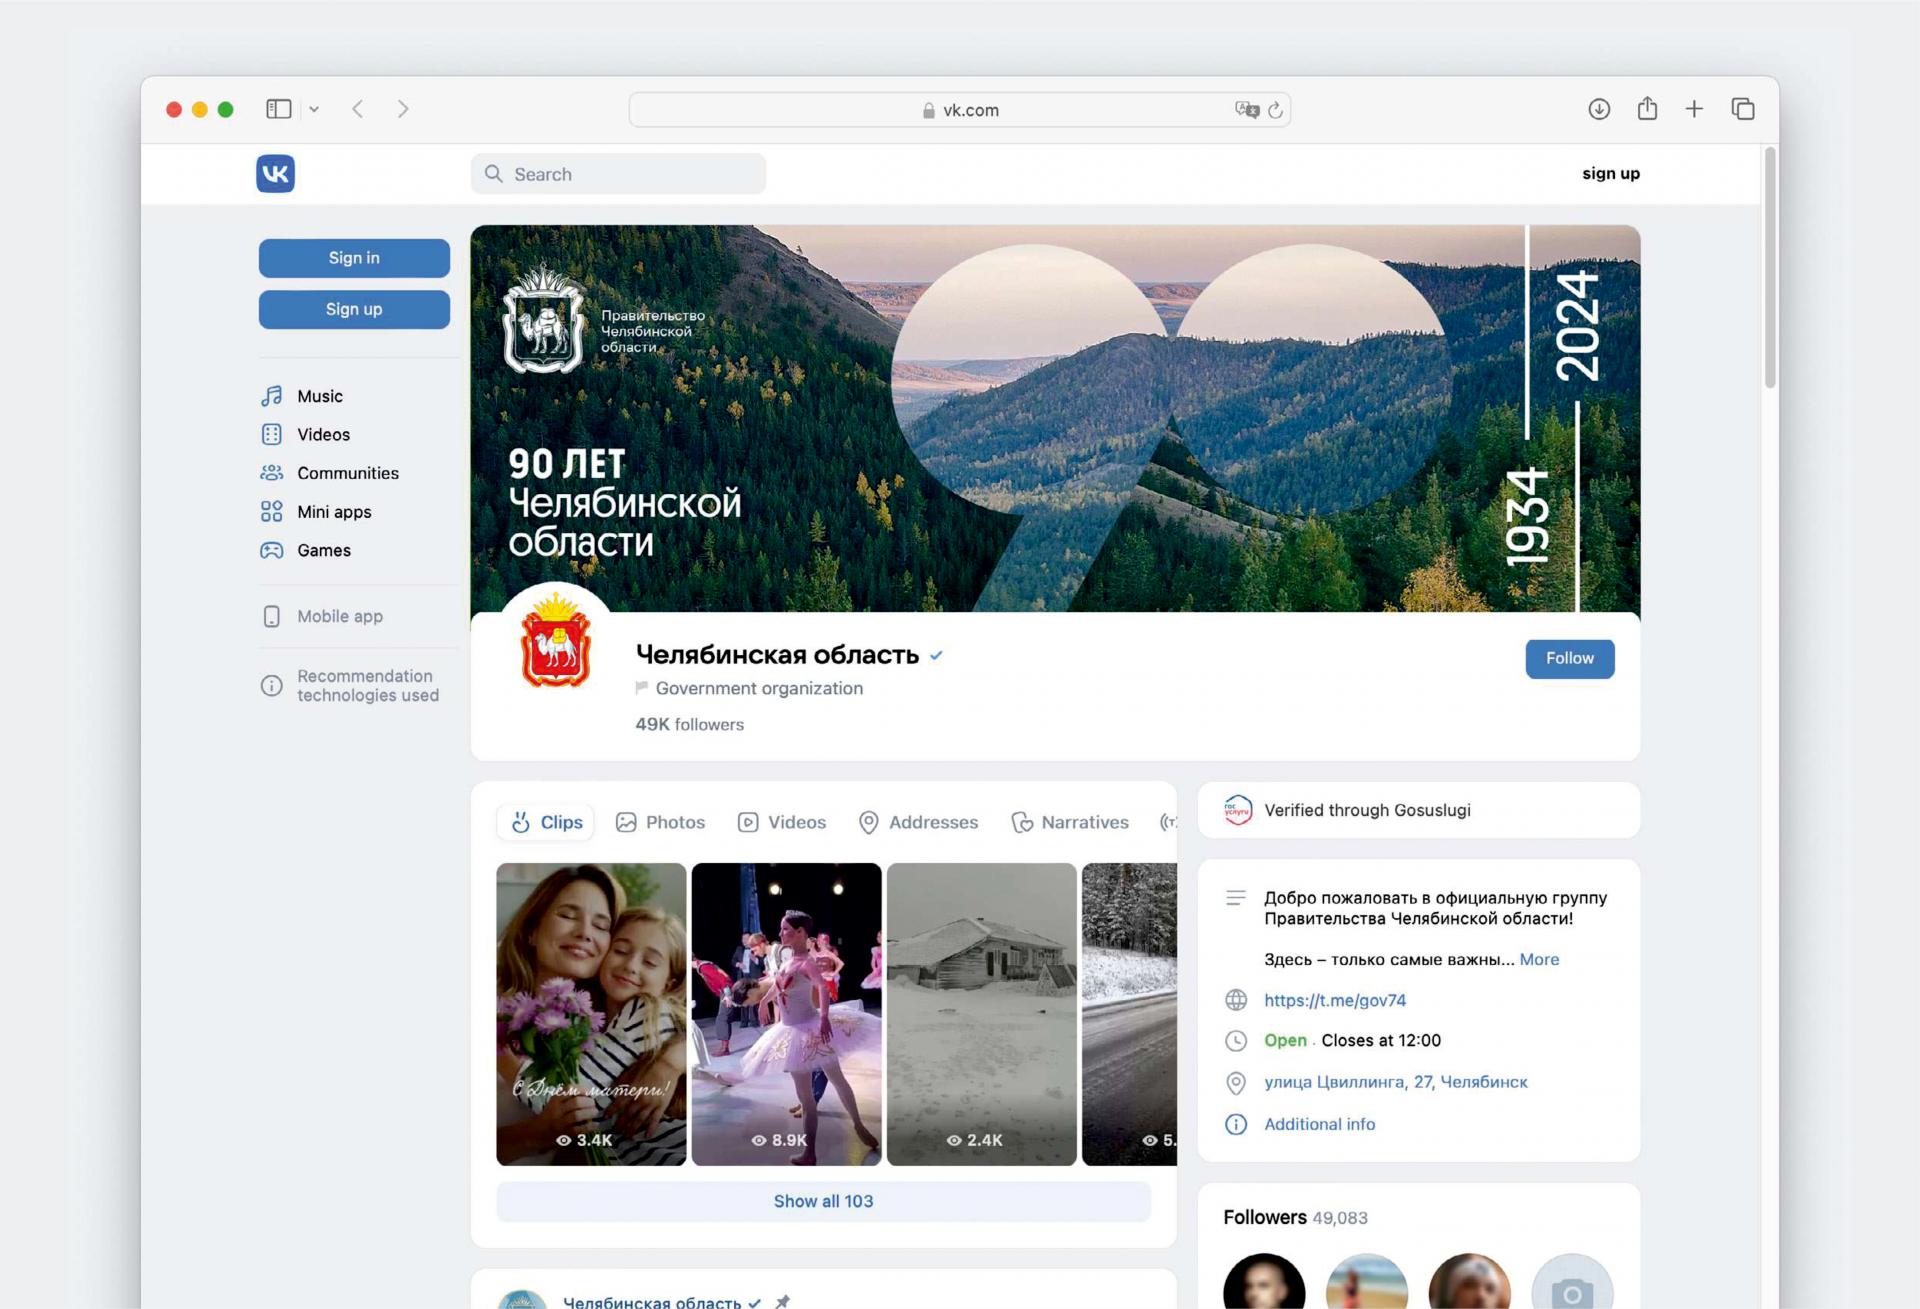The height and width of the screenshot is (1309, 1920).
Task: Click the Mini apps grid icon
Action: tap(272, 512)
